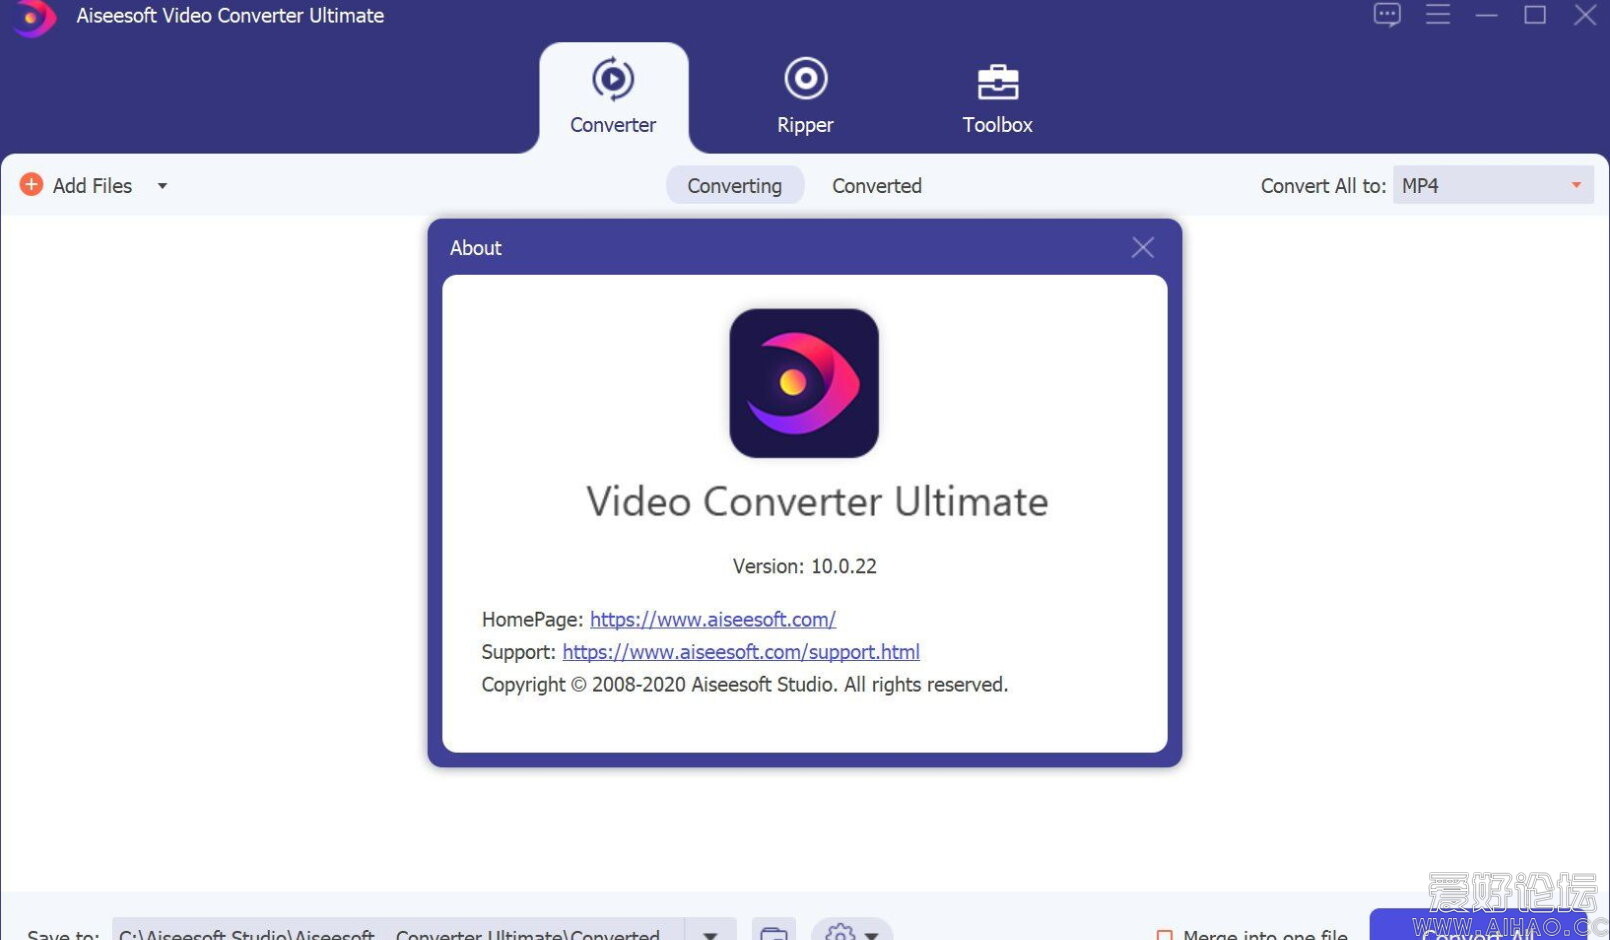Click the Video Converter Ultimate logo in About
The height and width of the screenshot is (940, 1610).
(804, 383)
